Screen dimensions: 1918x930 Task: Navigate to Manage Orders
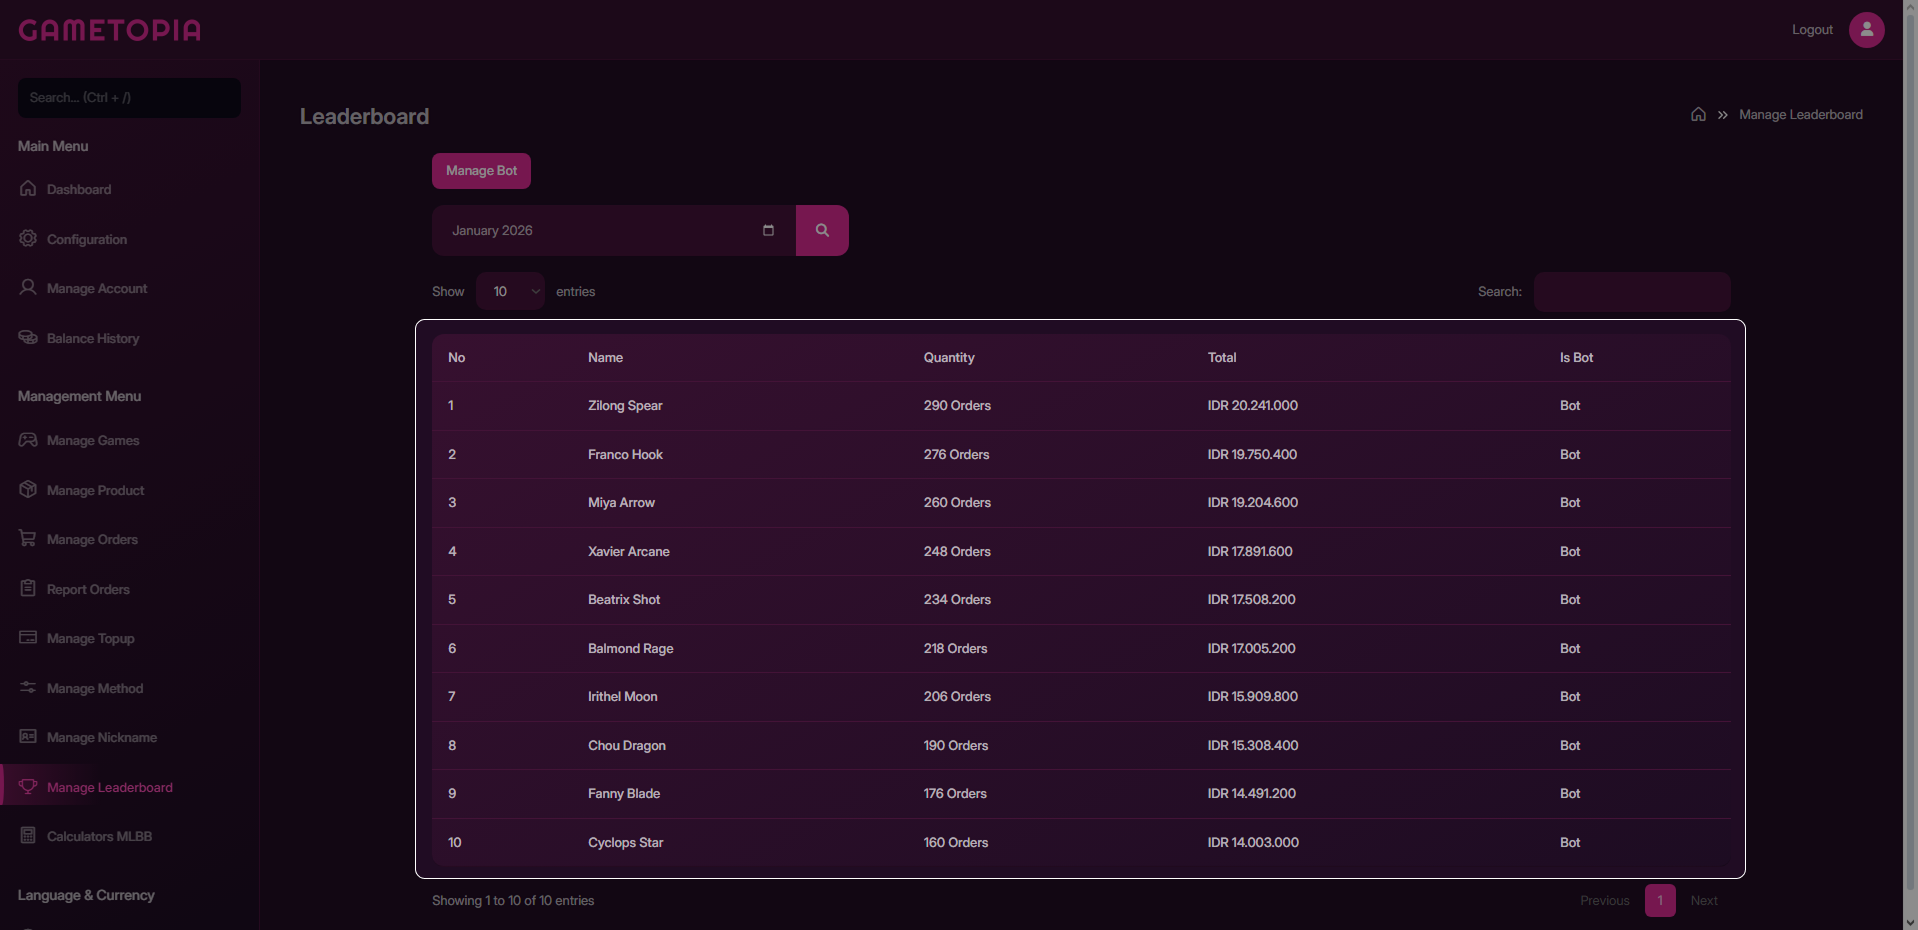pos(92,539)
